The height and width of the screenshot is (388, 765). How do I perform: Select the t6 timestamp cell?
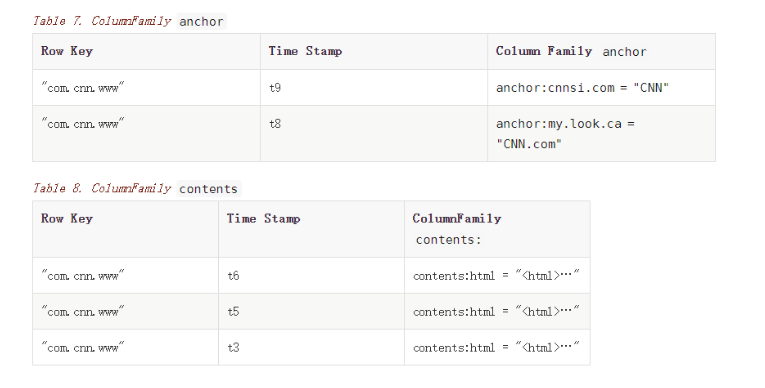pos(311,275)
